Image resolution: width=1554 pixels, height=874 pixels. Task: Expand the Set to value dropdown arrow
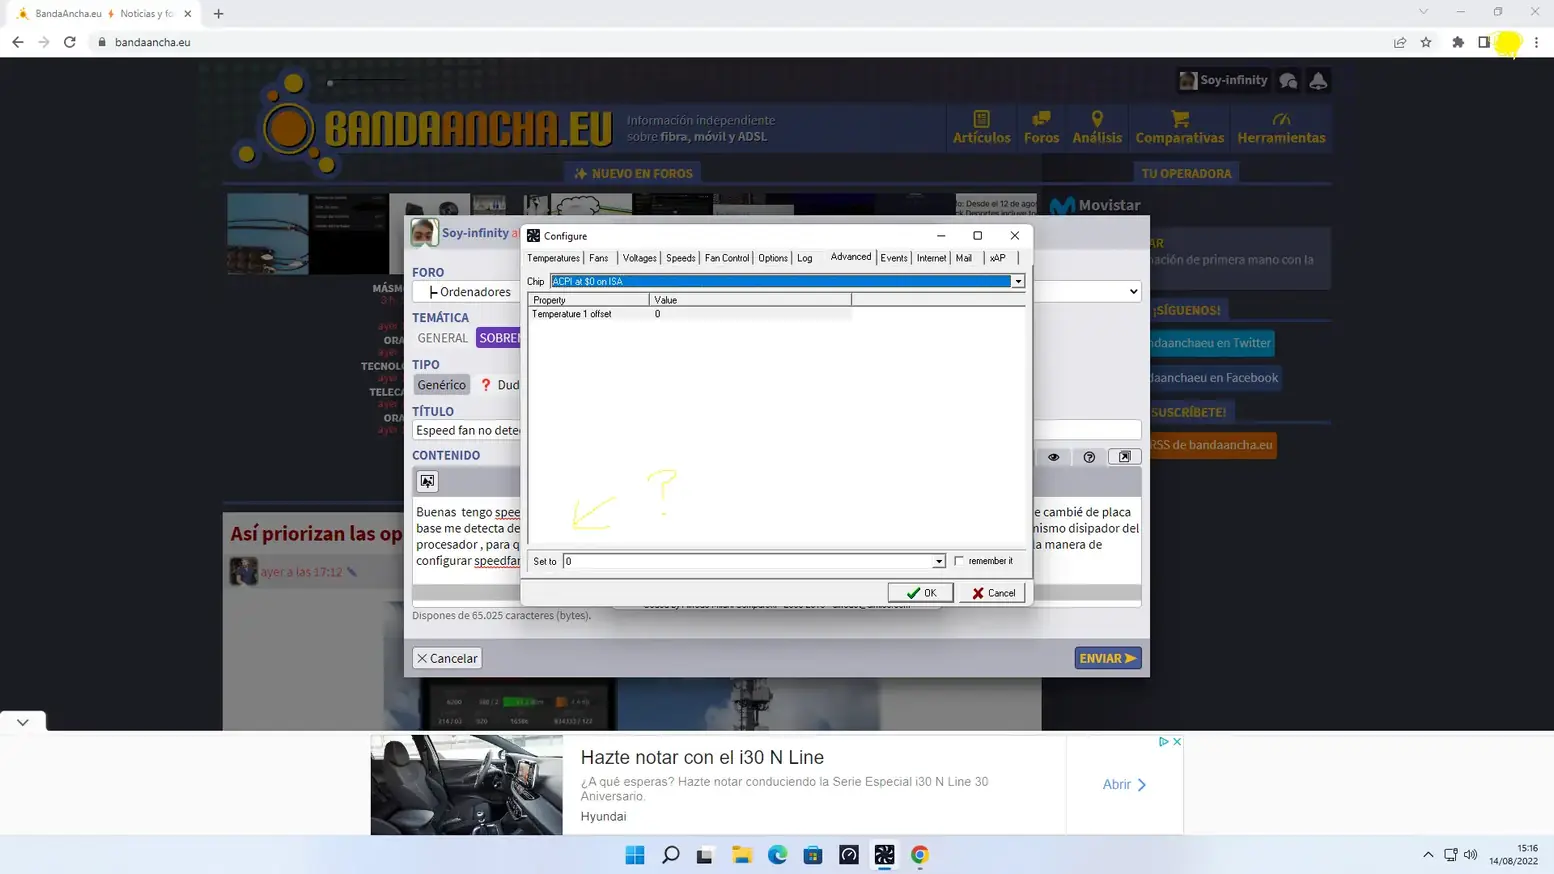click(938, 561)
